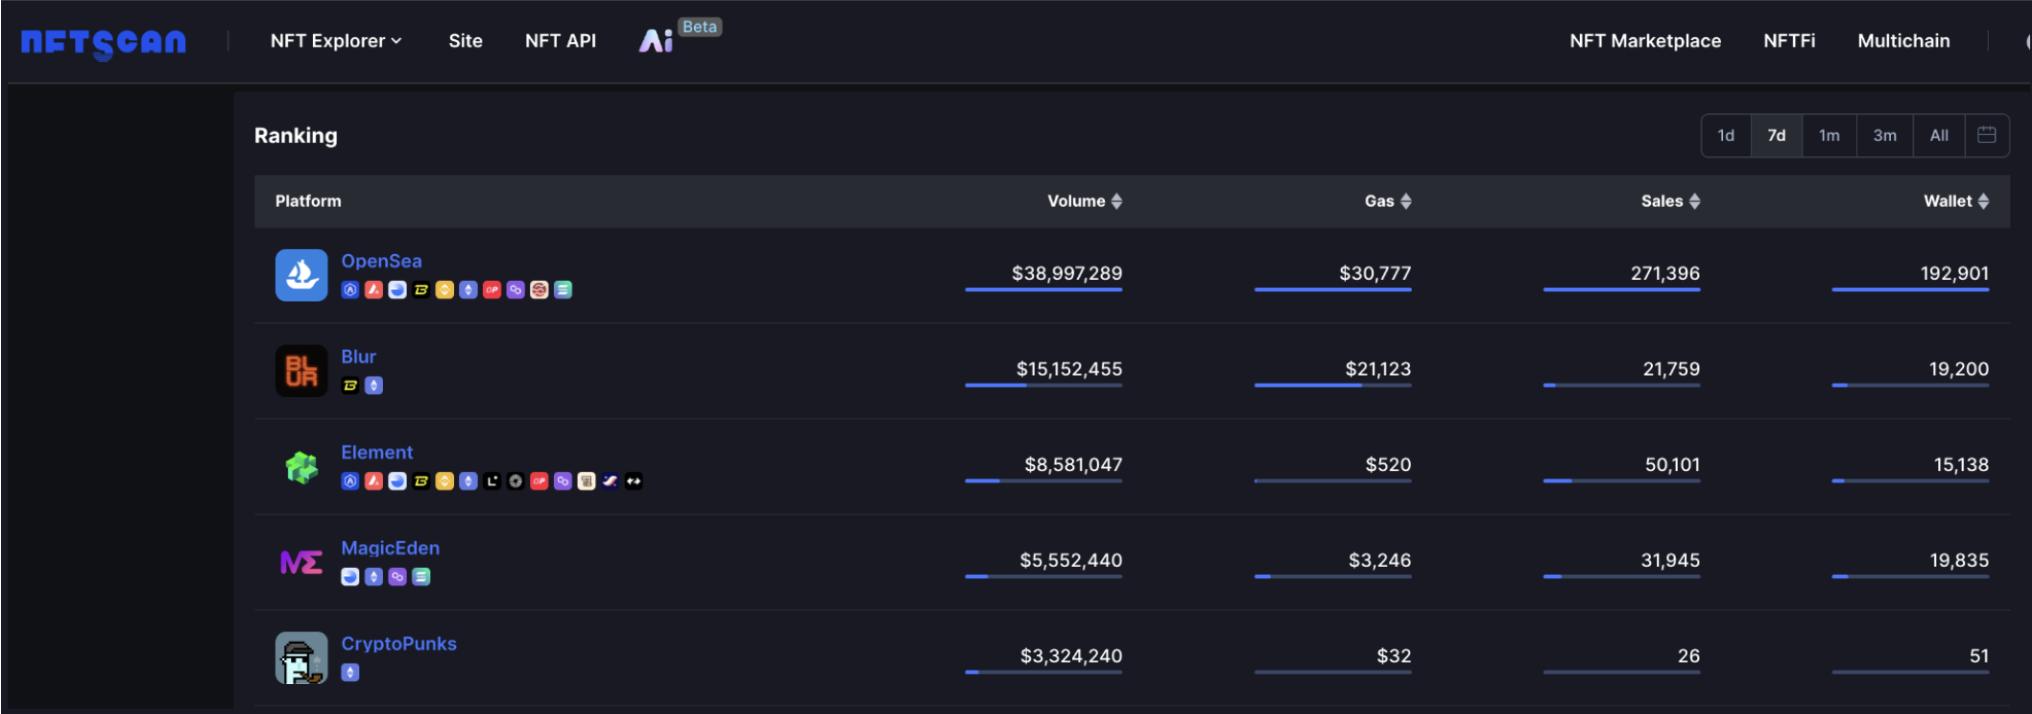Open the OpenSea platform link
2032x714 pixels.
pos(381,261)
